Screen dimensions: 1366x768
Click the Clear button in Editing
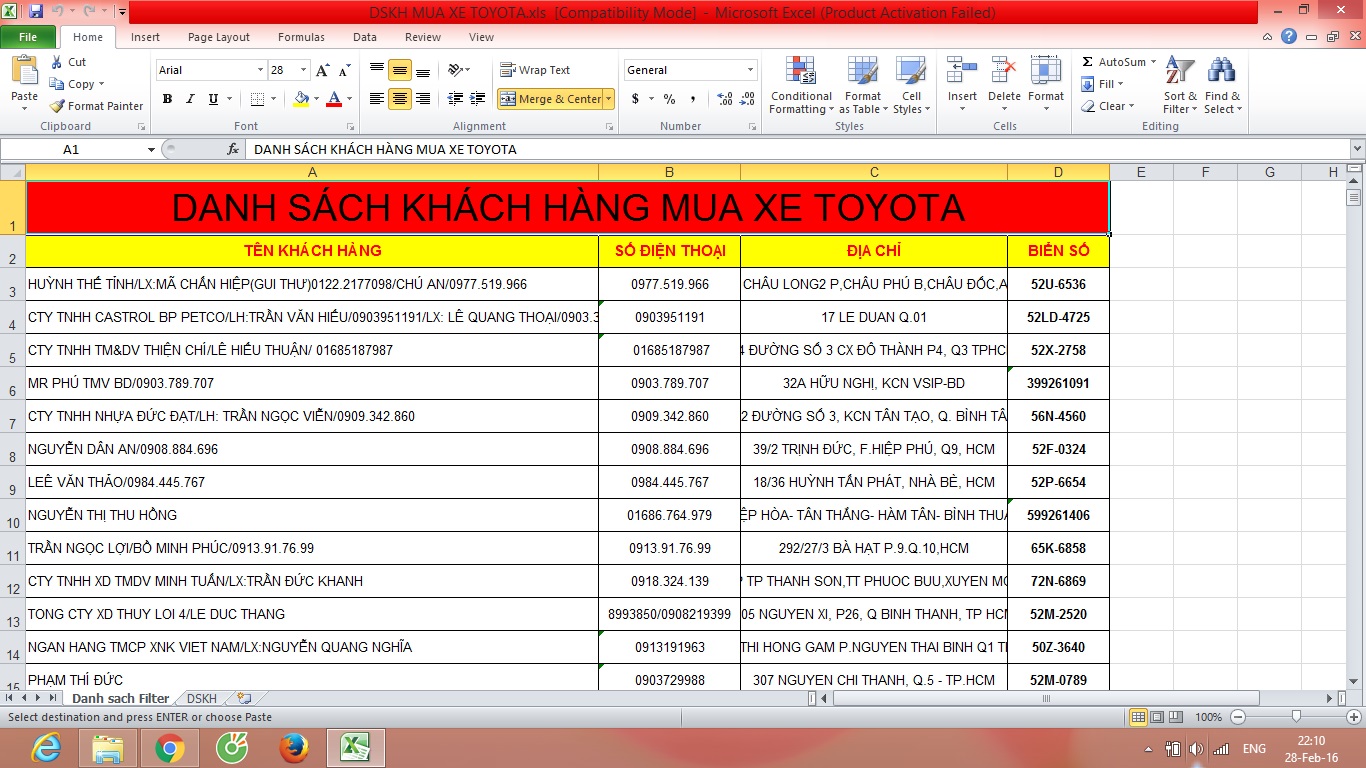(1108, 106)
